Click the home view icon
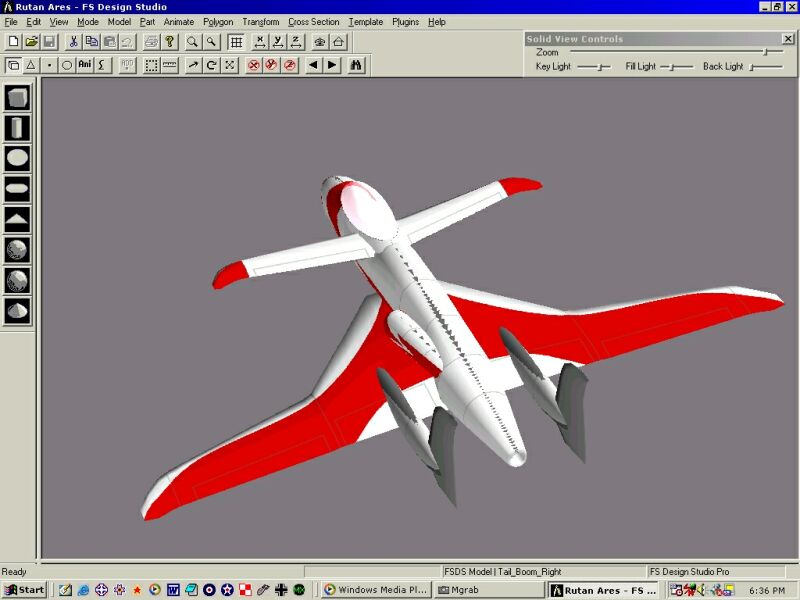This screenshot has height=600, width=800. tap(338, 42)
